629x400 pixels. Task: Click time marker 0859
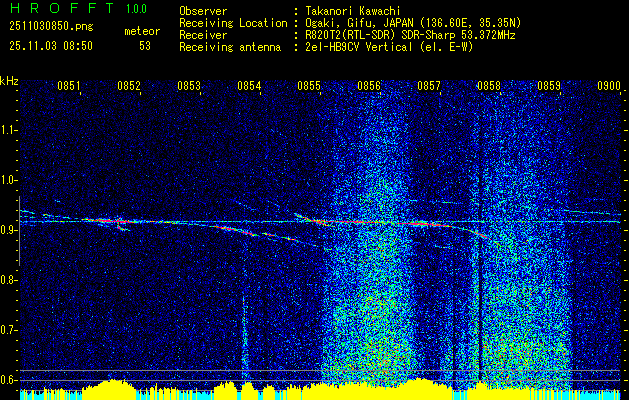click(x=549, y=85)
